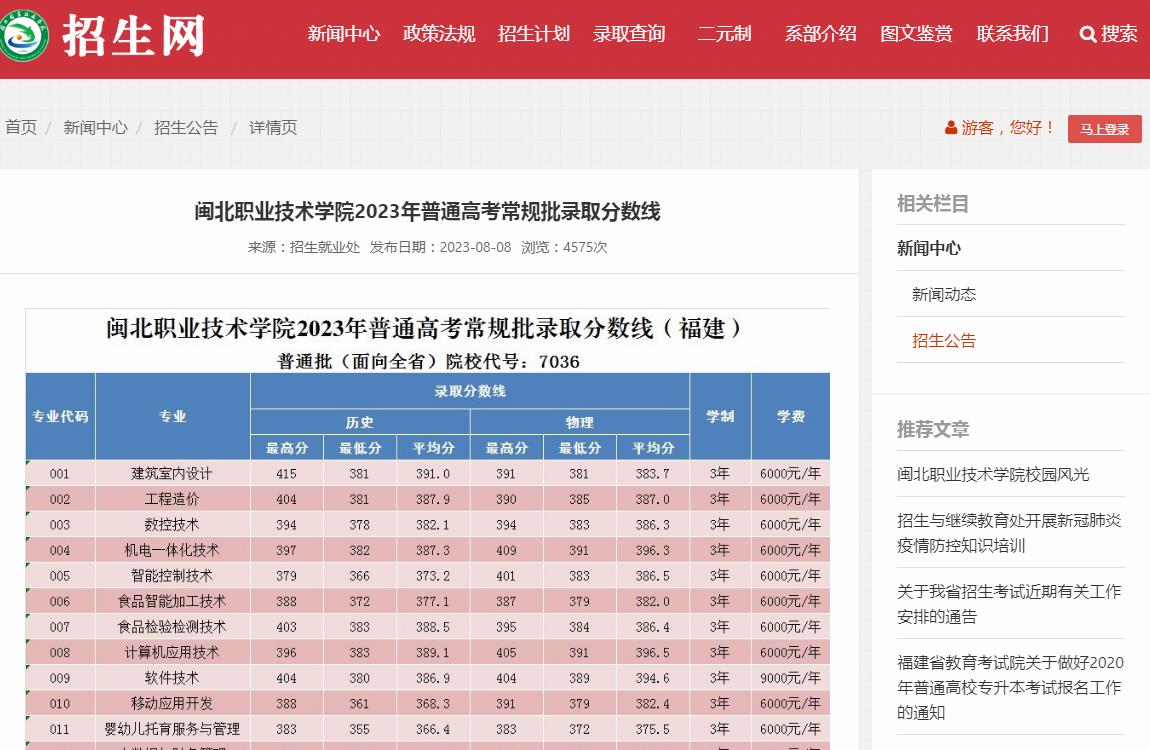Click the 新闻中心 breadcrumb link

click(95, 128)
